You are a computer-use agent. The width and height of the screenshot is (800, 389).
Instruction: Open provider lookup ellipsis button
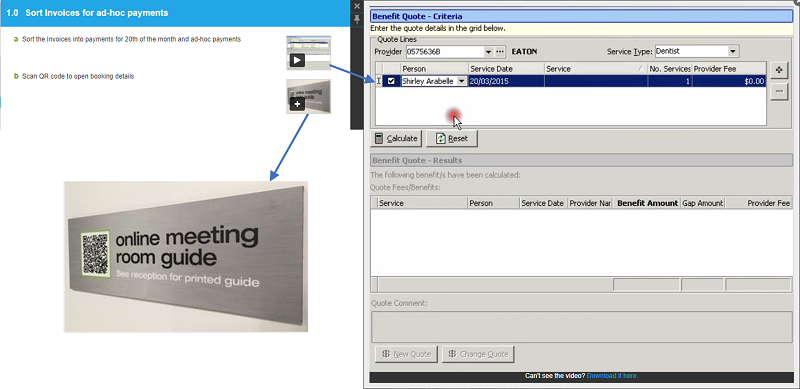pos(500,52)
